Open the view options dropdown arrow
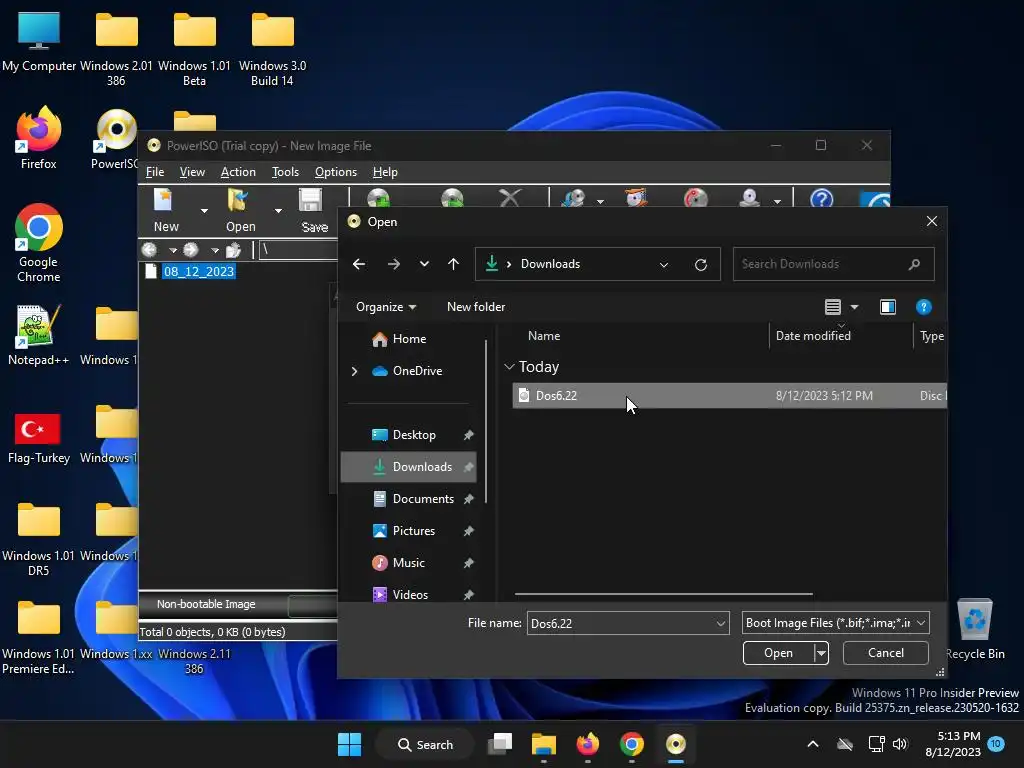Image resolution: width=1024 pixels, height=768 pixels. click(854, 307)
